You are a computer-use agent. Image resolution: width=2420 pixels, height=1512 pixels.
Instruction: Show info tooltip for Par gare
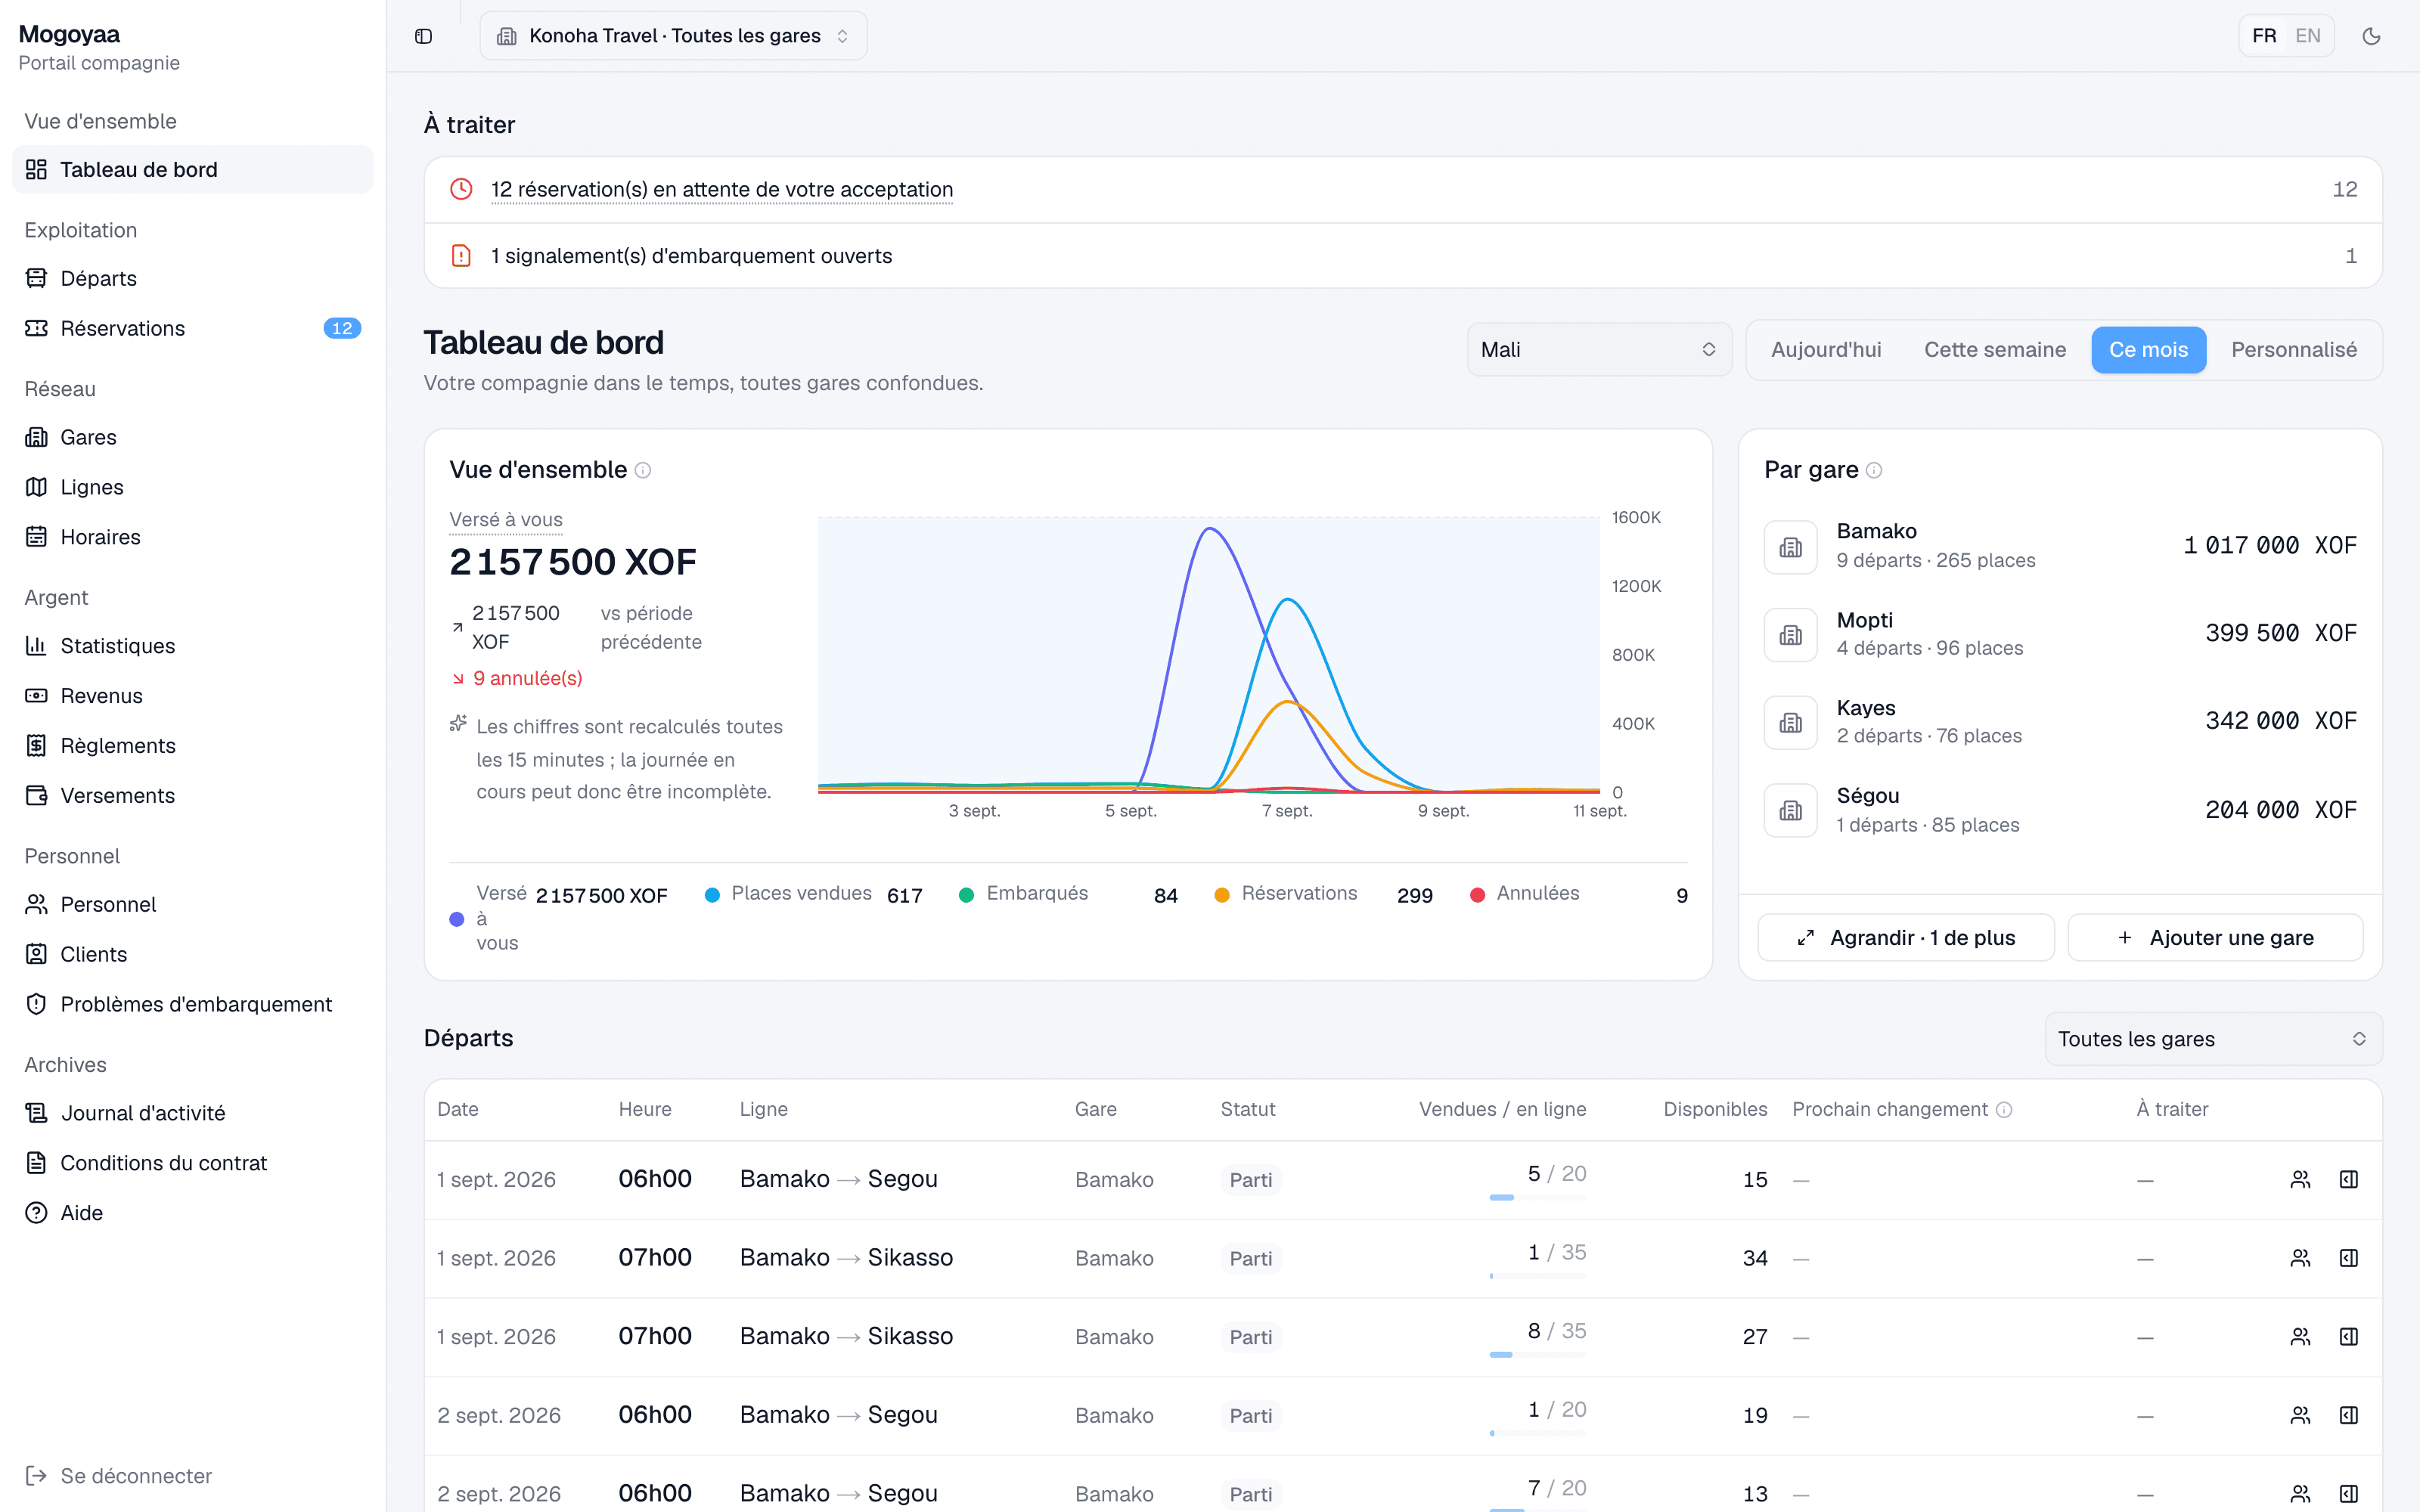tap(1874, 470)
